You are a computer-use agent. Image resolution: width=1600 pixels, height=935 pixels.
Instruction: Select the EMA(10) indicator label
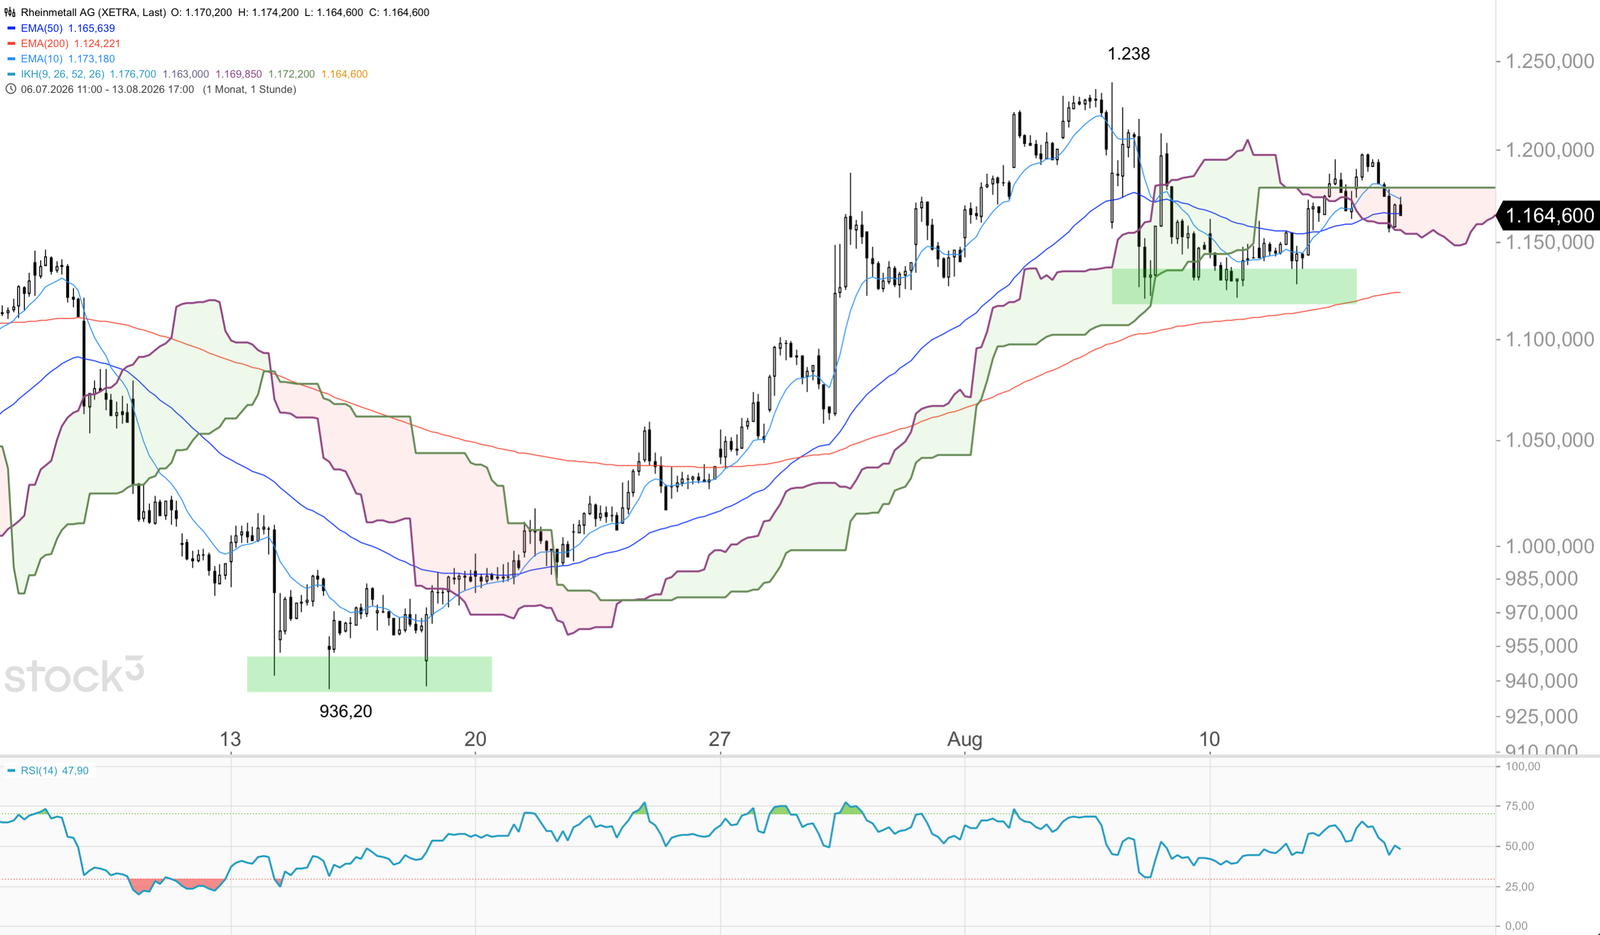coord(42,59)
